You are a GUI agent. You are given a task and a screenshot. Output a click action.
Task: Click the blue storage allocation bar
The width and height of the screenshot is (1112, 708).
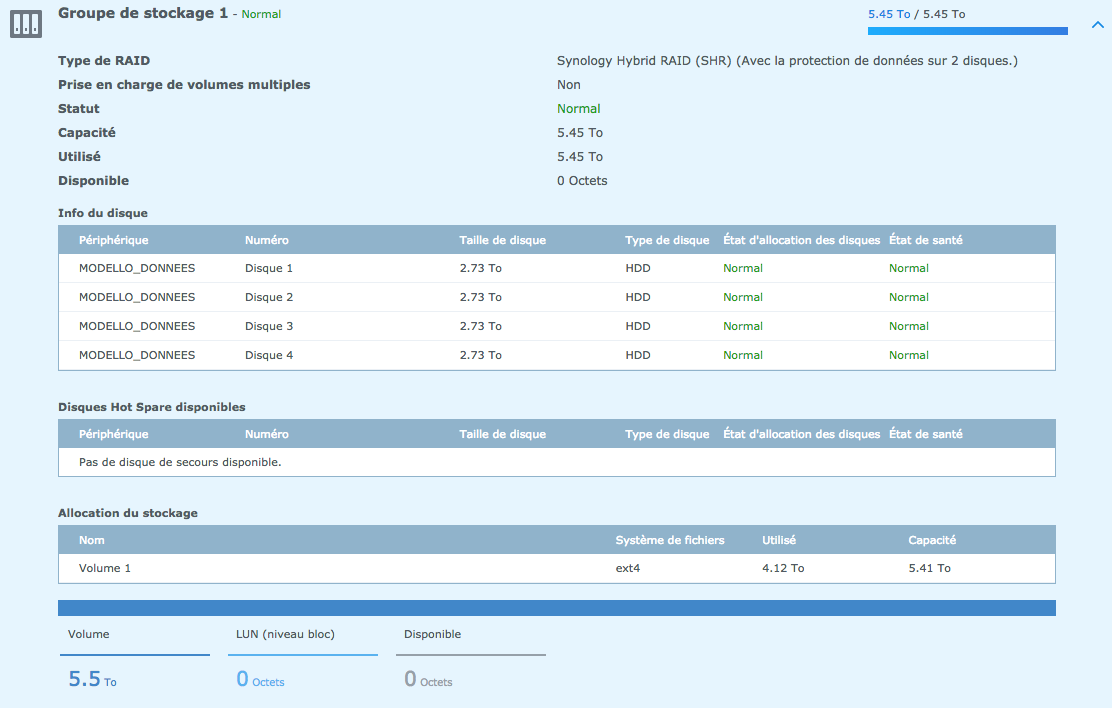557,608
